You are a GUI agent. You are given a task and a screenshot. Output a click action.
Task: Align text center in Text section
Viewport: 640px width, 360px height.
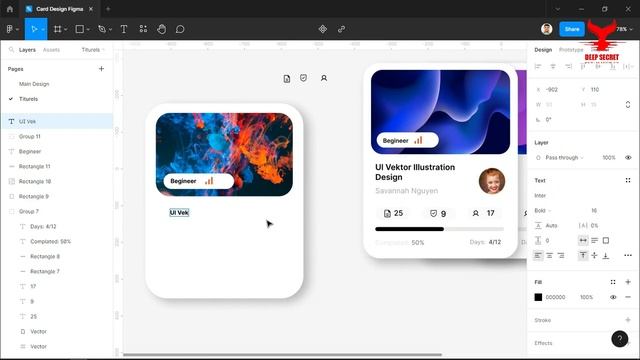point(549,256)
